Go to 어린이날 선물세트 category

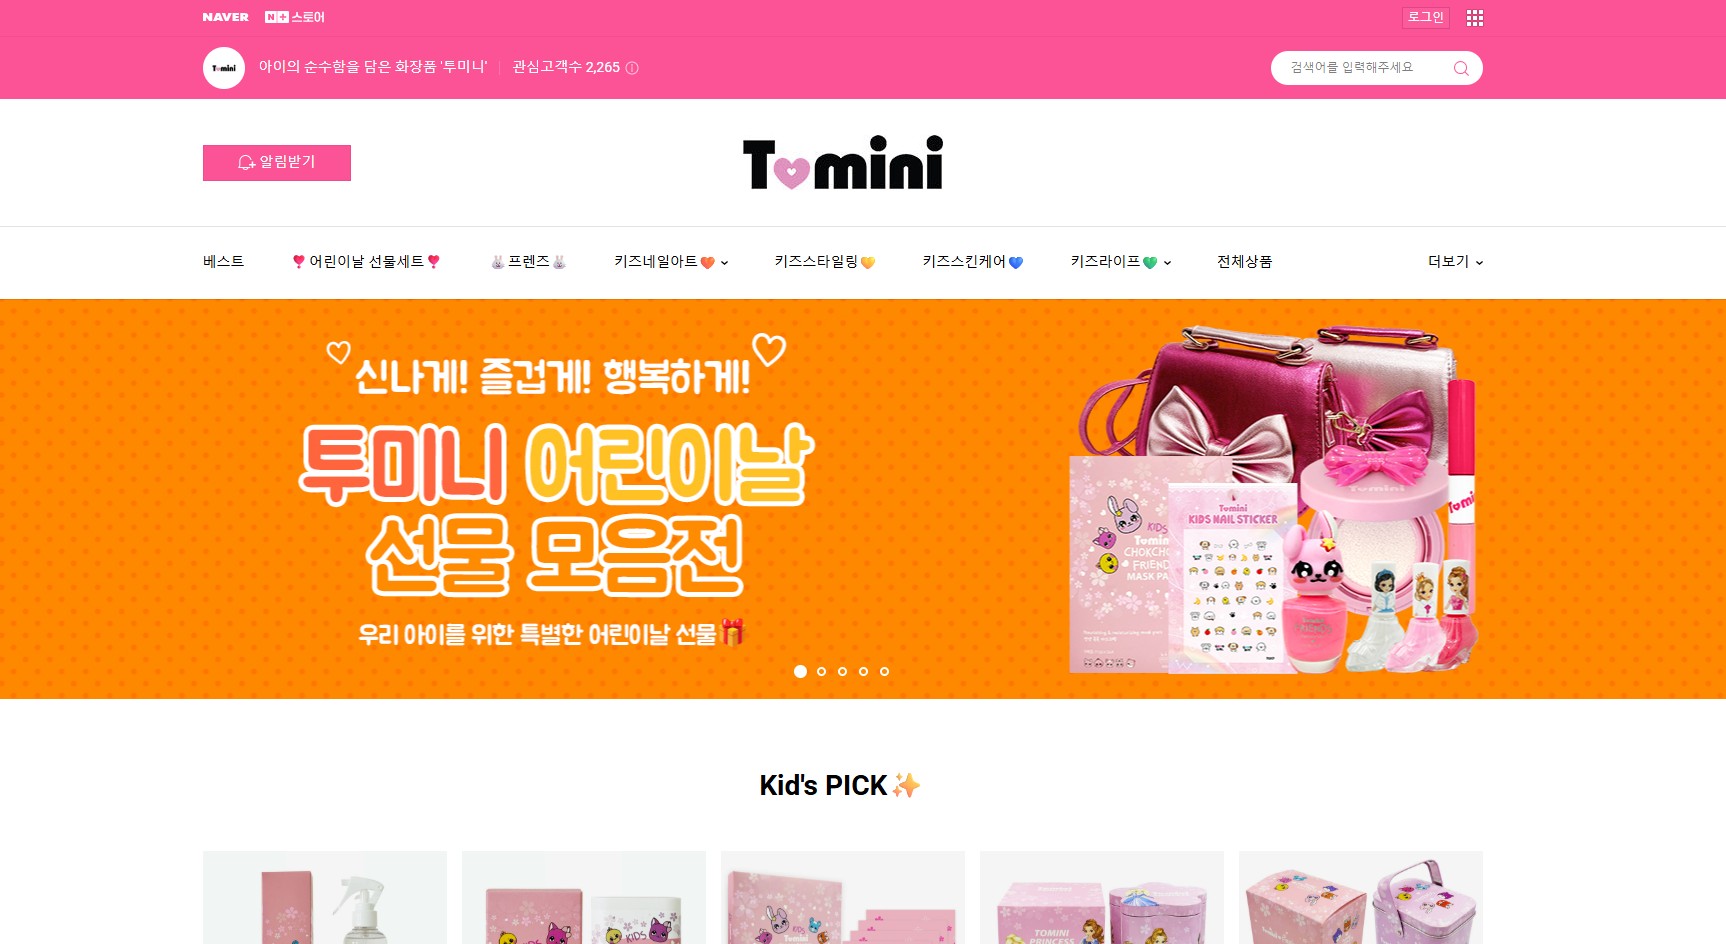tap(366, 262)
